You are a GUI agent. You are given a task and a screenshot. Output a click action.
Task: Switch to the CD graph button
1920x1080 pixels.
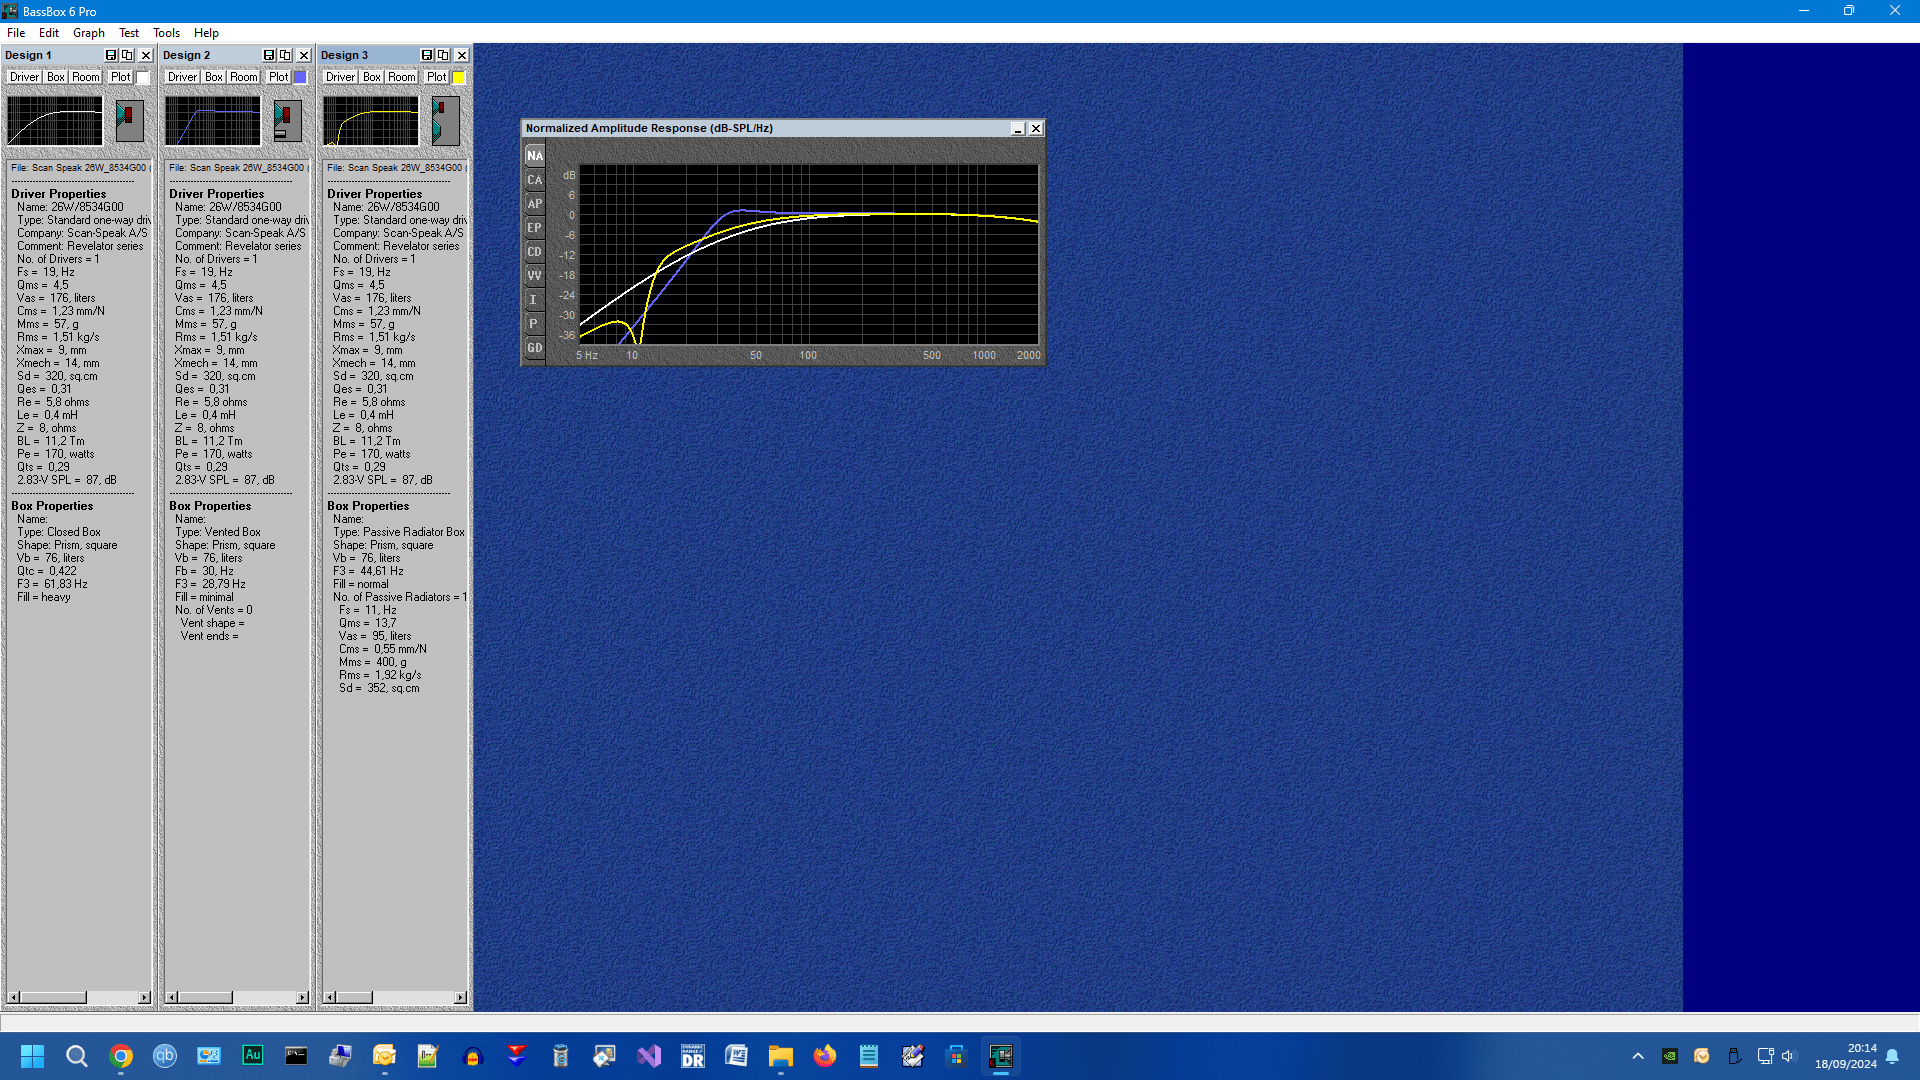[x=535, y=252]
